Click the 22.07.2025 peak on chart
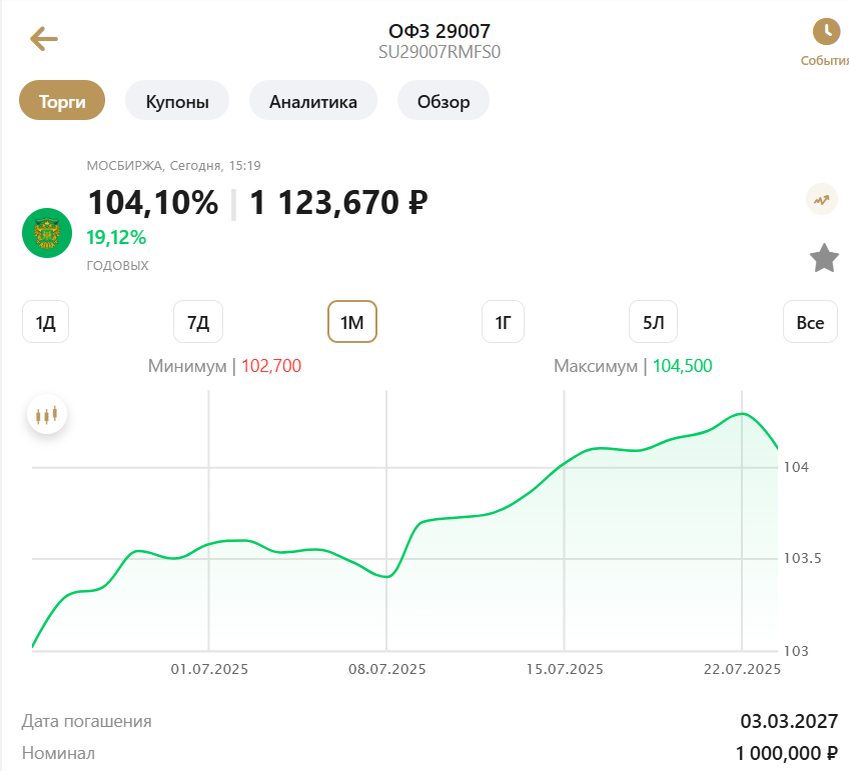The height and width of the screenshot is (771, 849). [741, 414]
